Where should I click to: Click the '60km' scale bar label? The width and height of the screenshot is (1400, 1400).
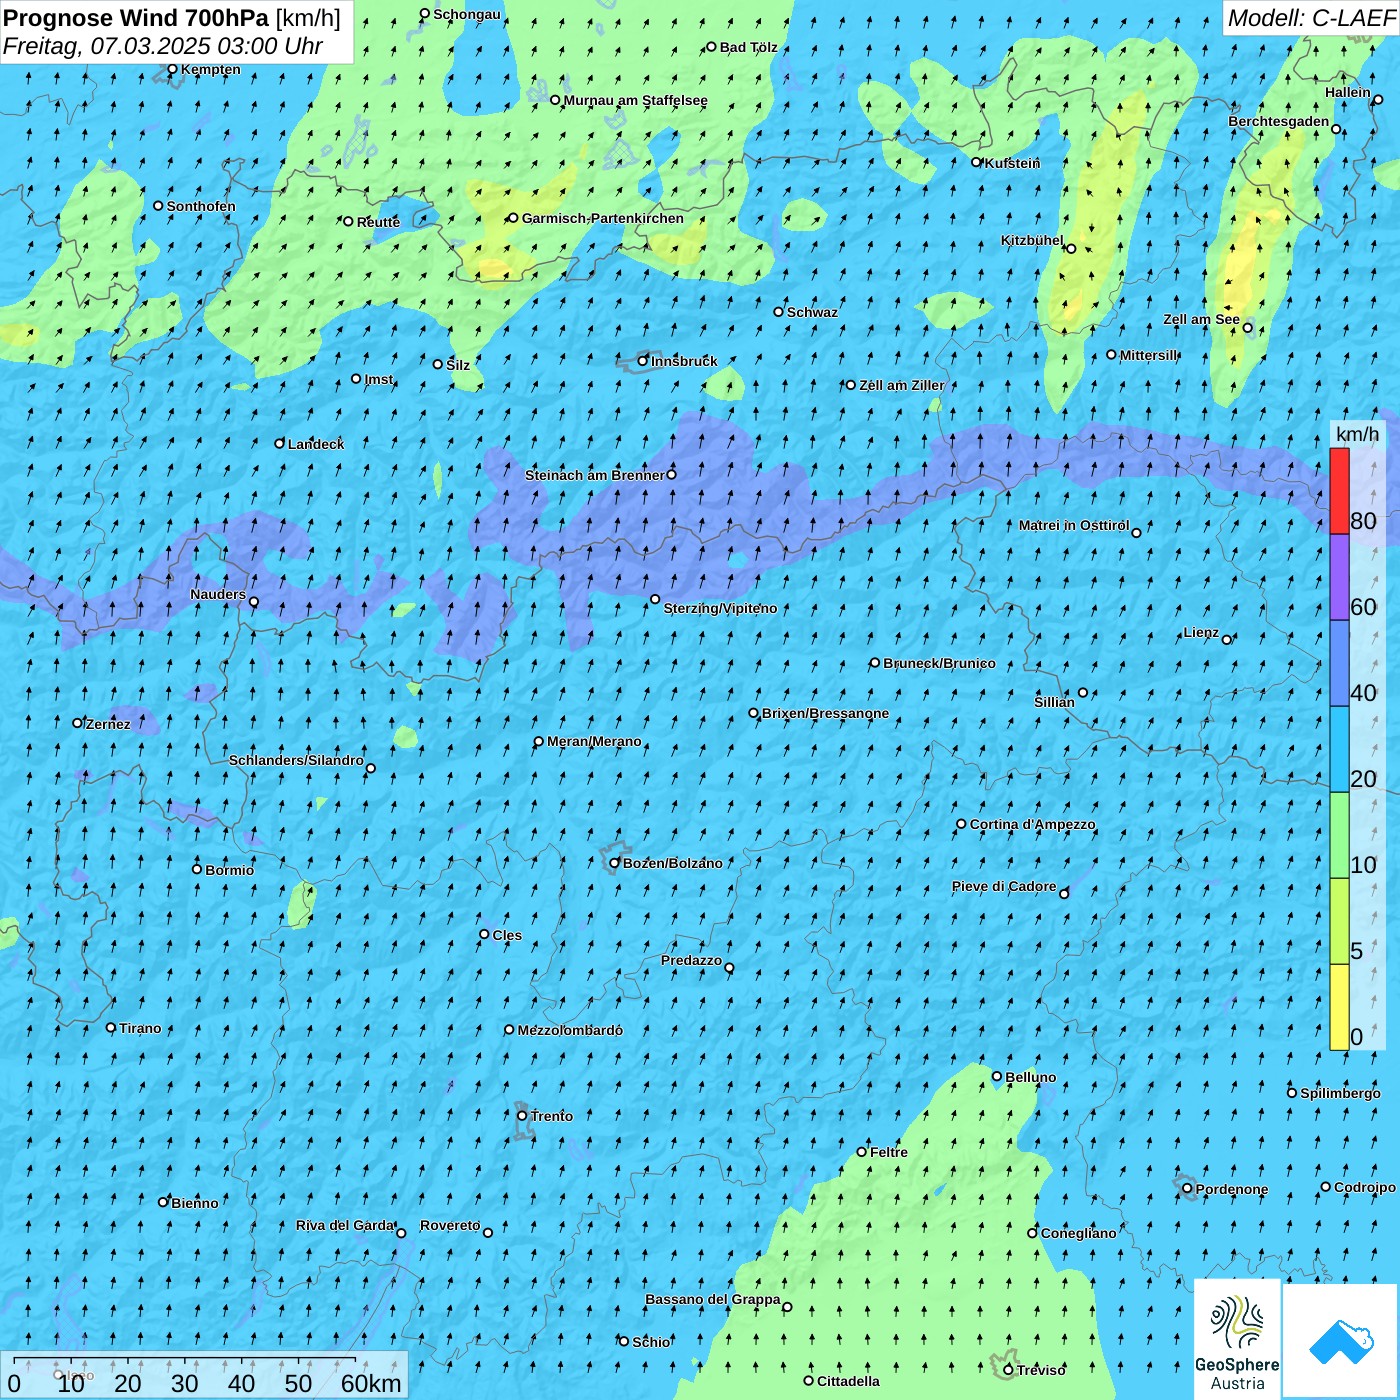pyautogui.click(x=371, y=1383)
